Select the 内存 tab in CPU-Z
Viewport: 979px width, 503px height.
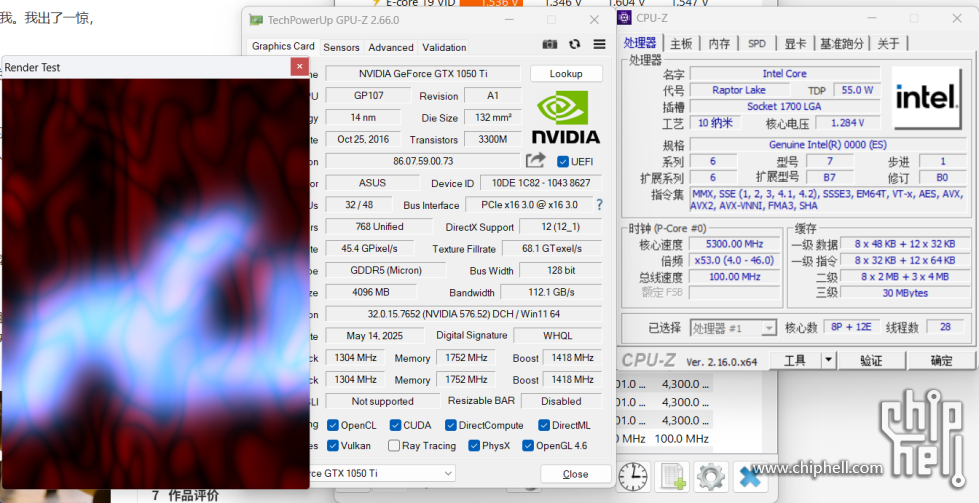[719, 44]
